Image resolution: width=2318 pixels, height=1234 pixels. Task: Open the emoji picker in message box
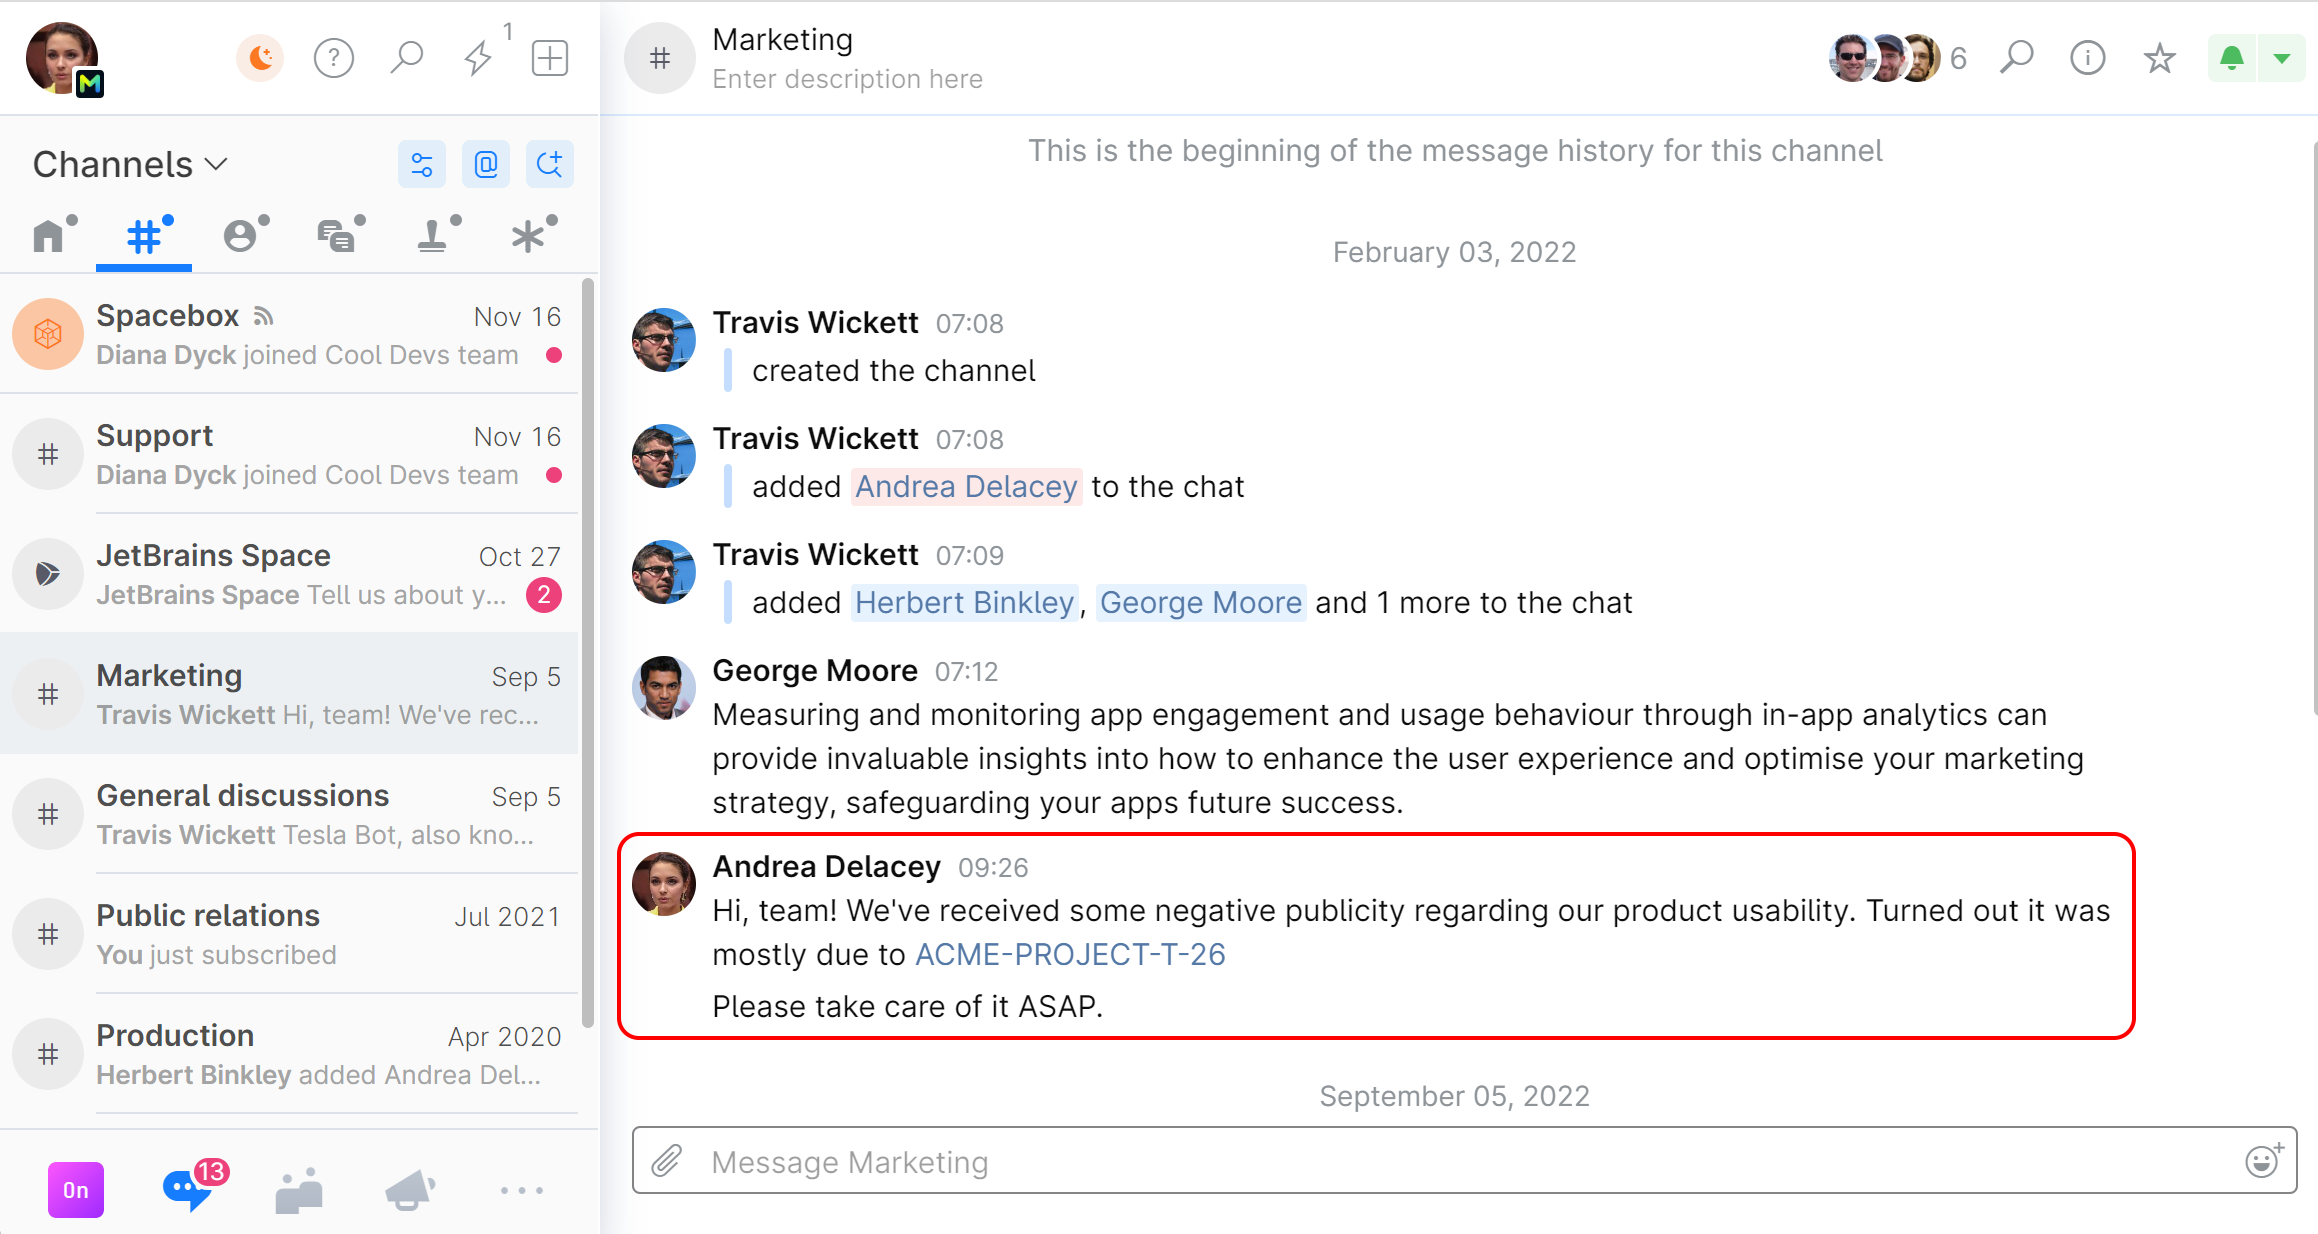(2263, 1161)
